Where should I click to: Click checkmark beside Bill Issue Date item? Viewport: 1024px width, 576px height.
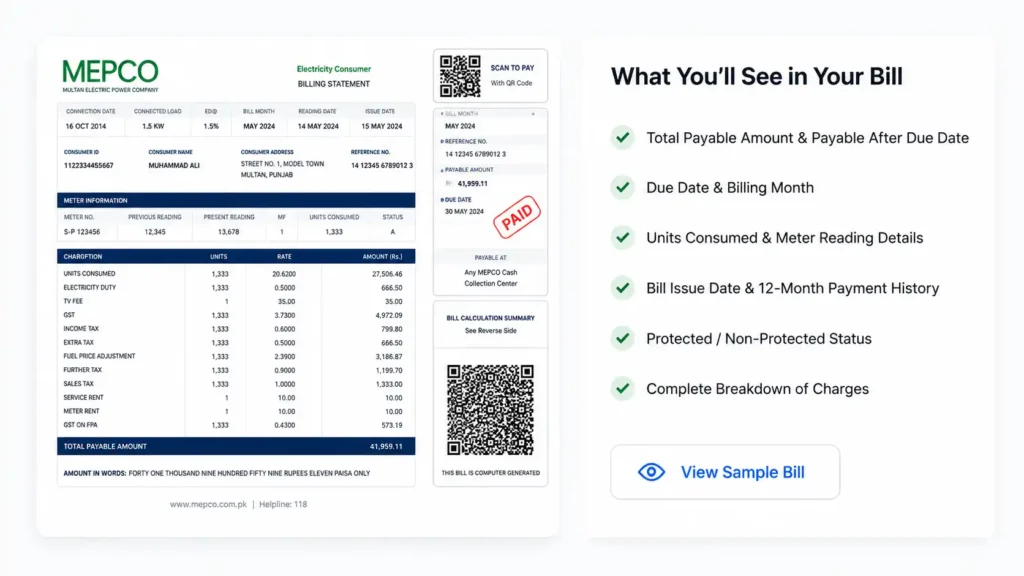tap(623, 288)
